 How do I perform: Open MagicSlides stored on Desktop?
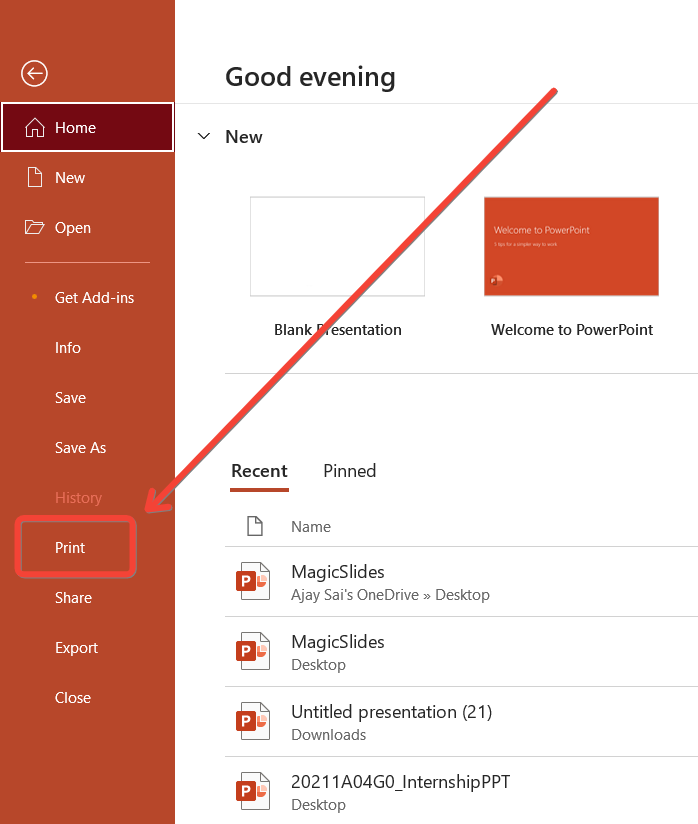[x=461, y=652]
